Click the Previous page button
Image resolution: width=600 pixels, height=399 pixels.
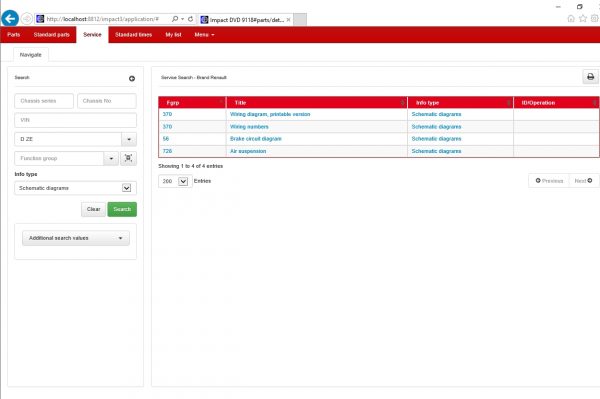(549, 181)
